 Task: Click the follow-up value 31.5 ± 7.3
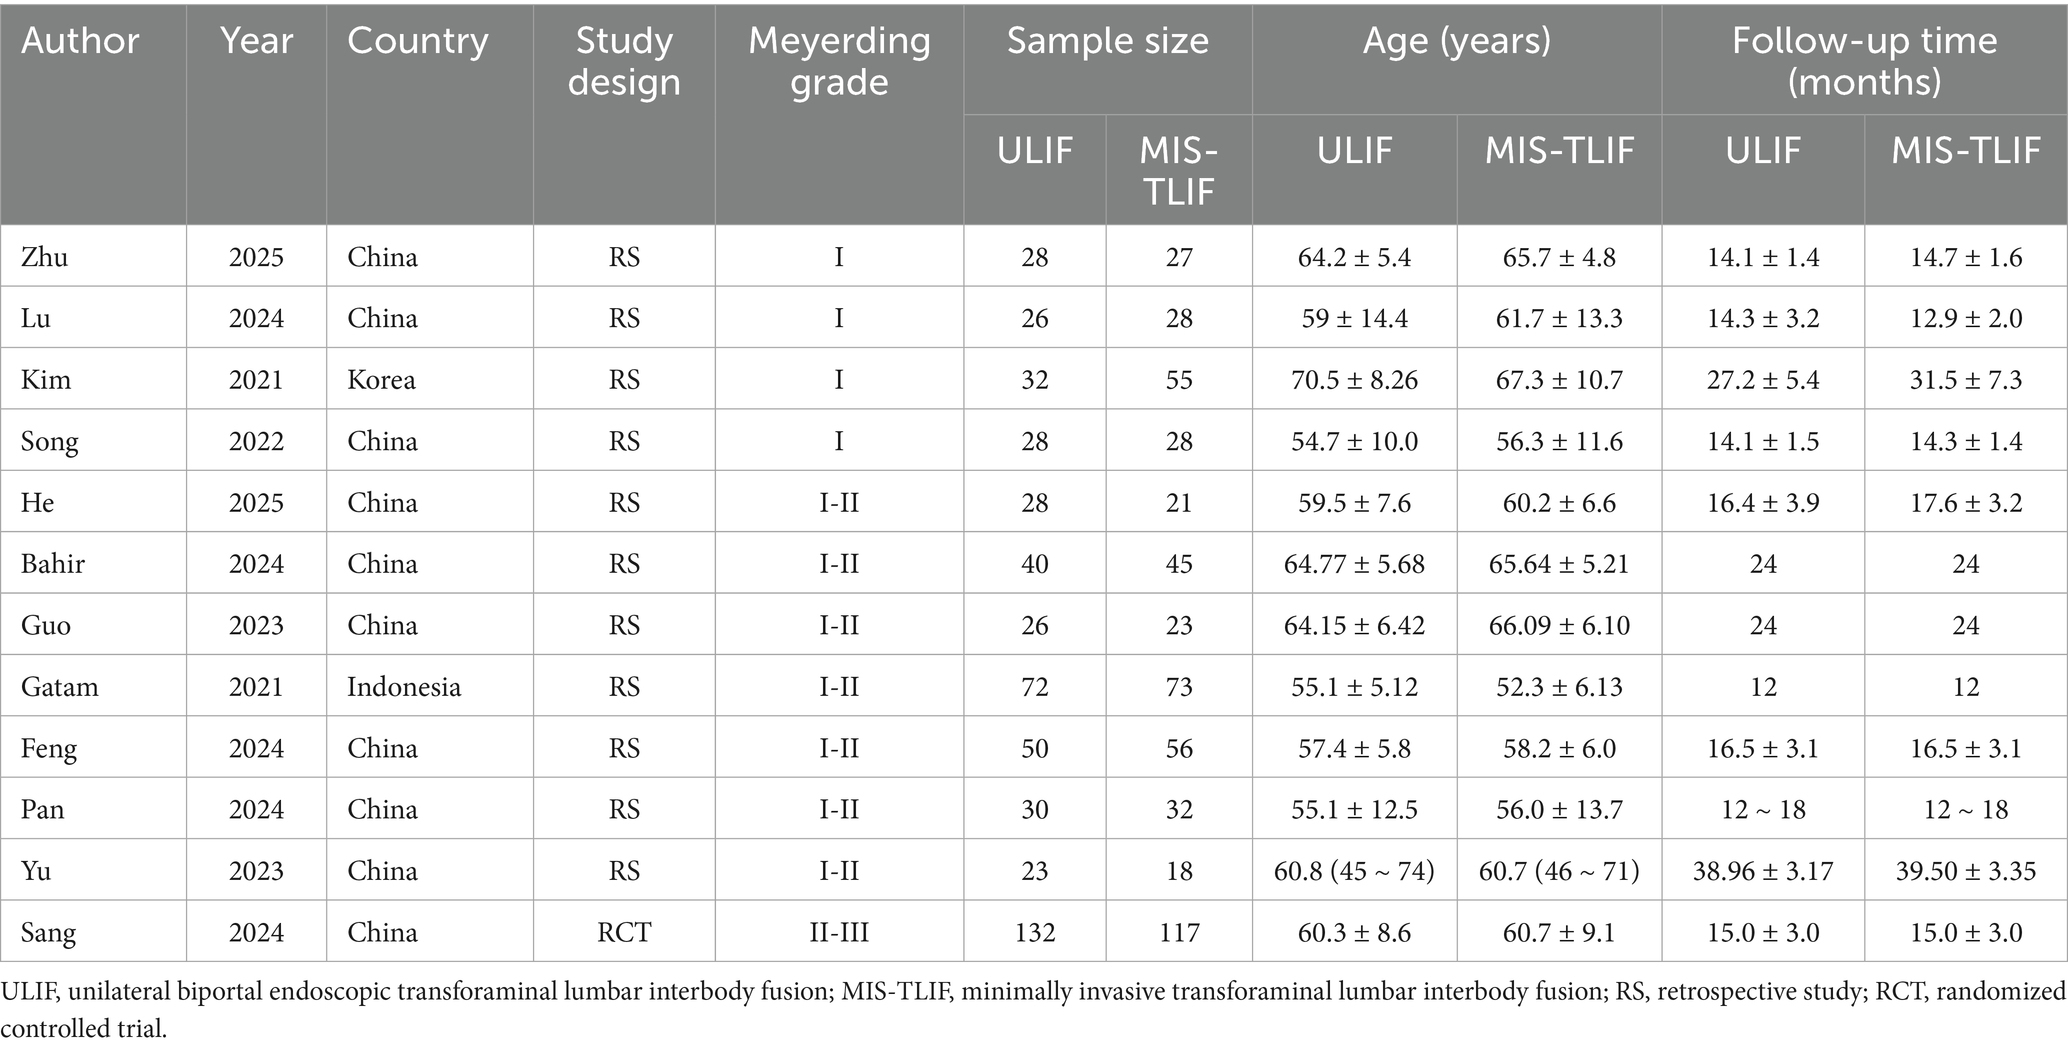1965,380
